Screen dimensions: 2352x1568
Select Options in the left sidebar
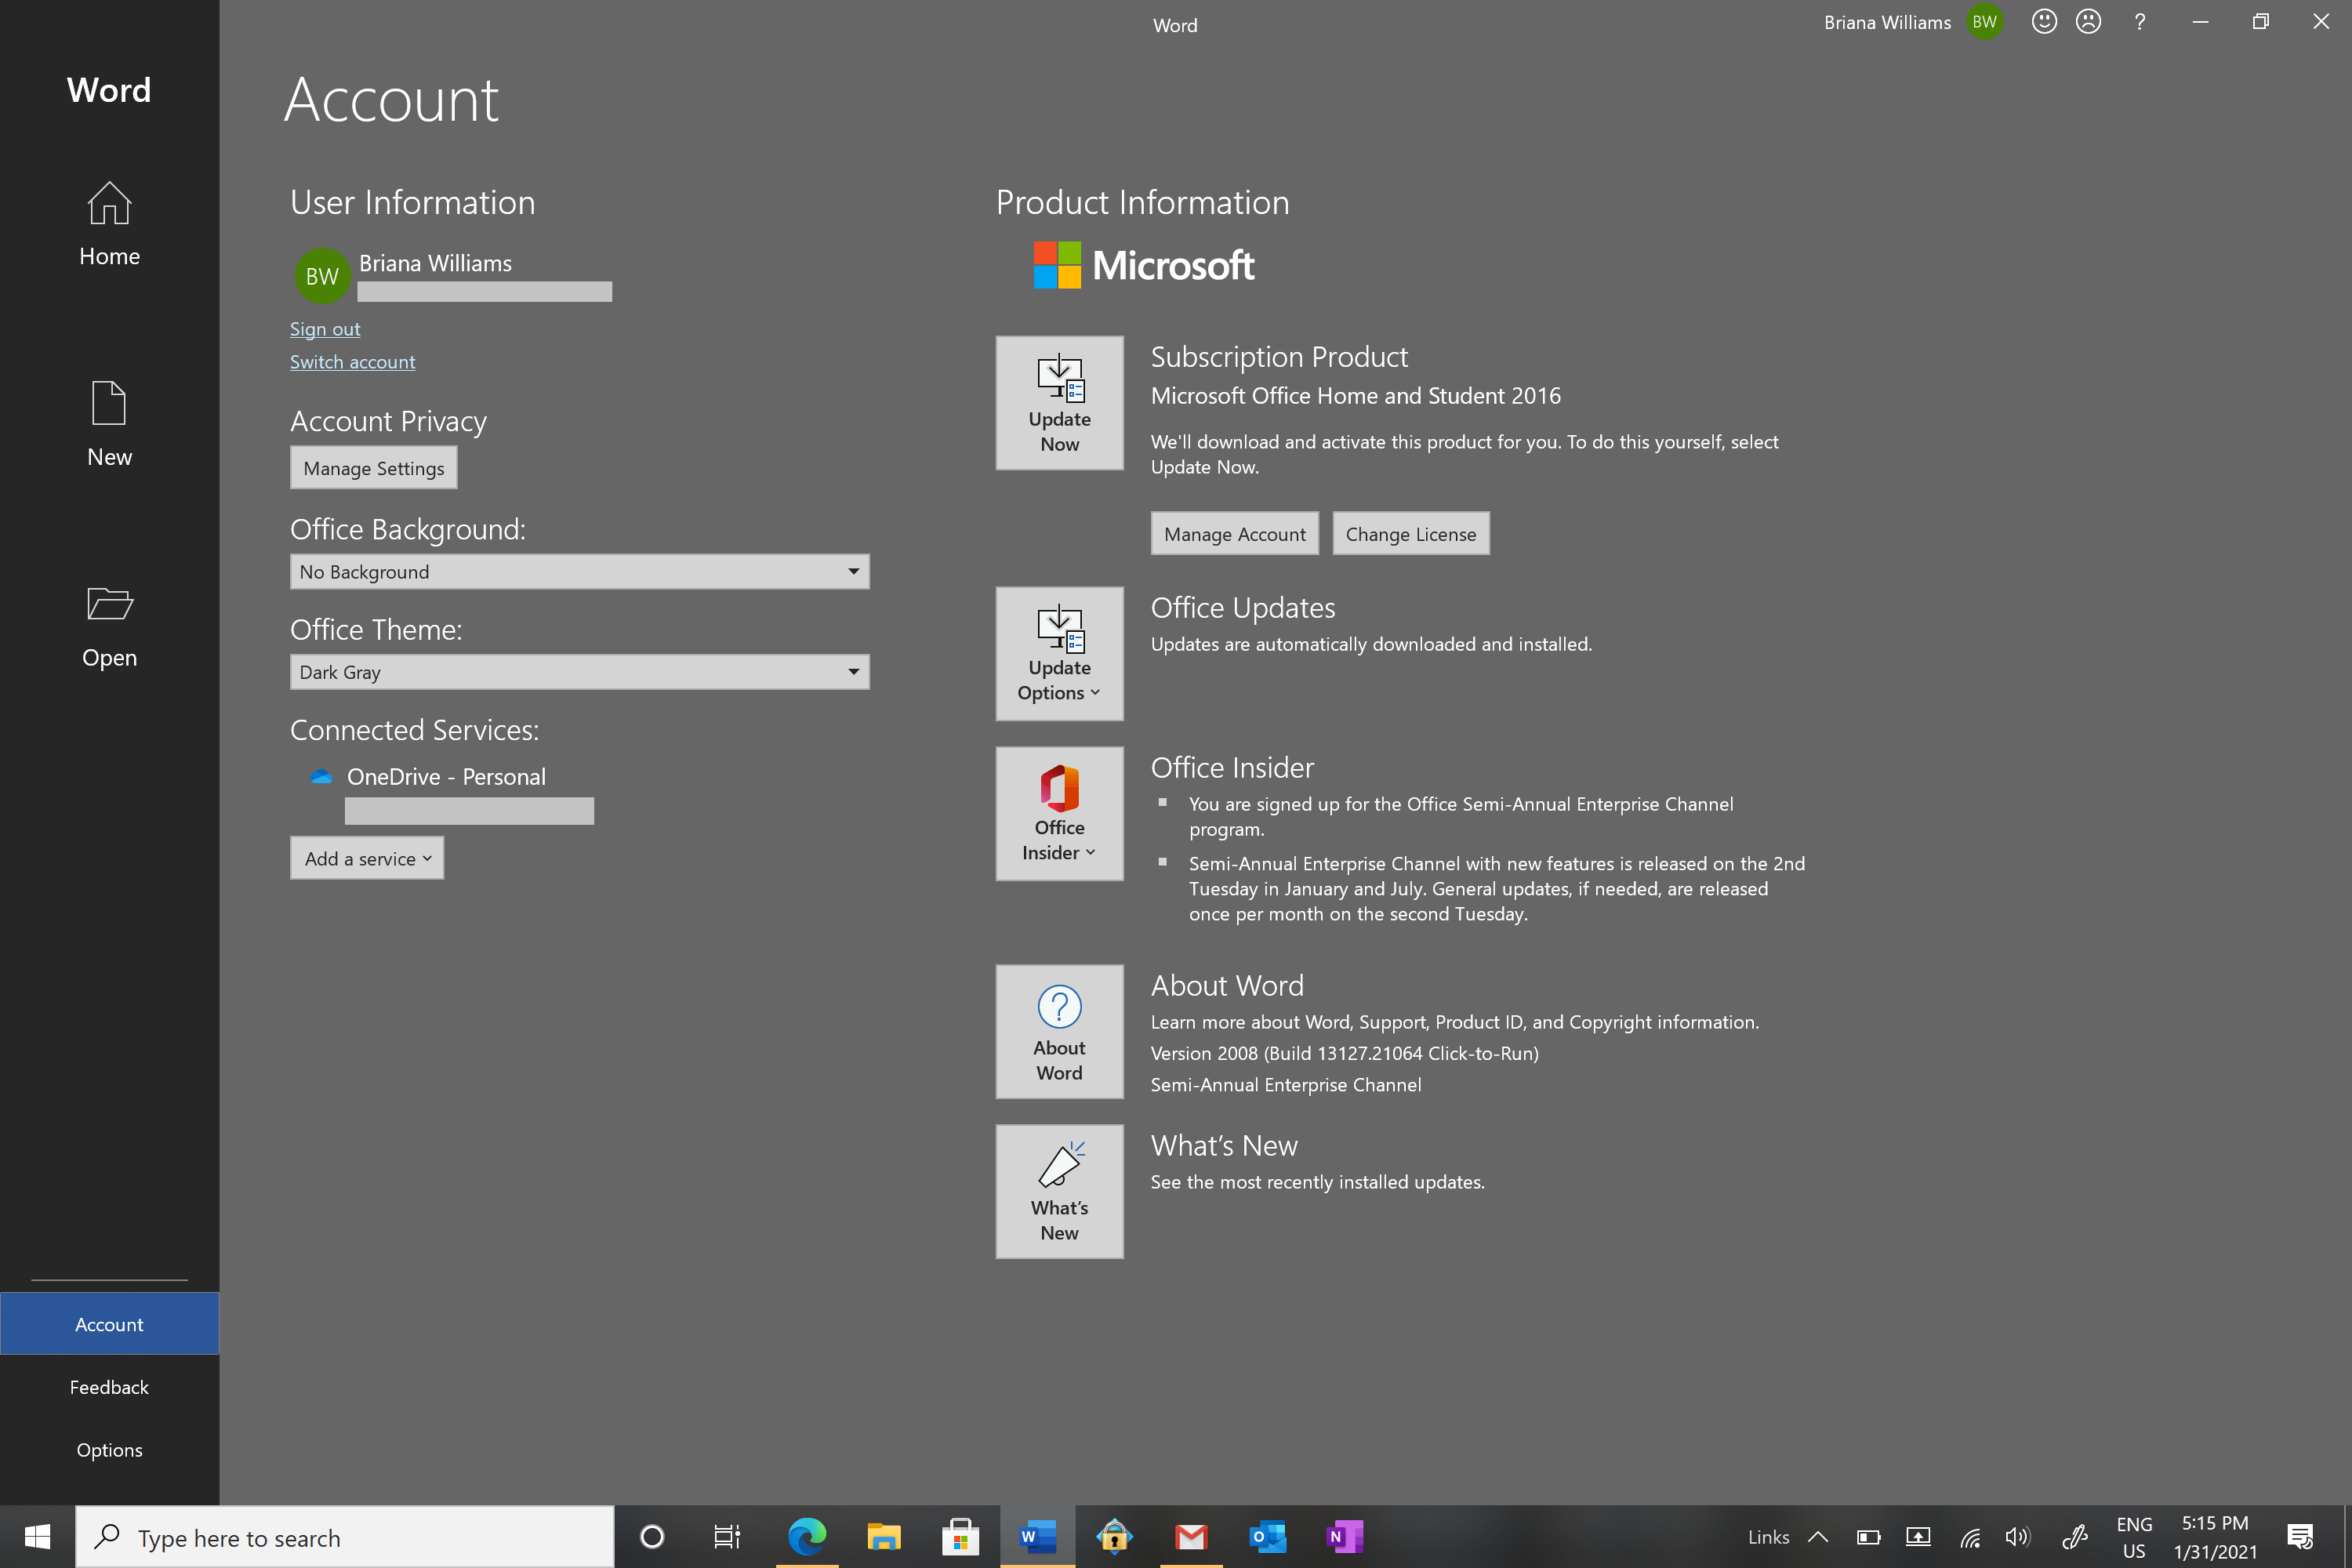point(109,1450)
